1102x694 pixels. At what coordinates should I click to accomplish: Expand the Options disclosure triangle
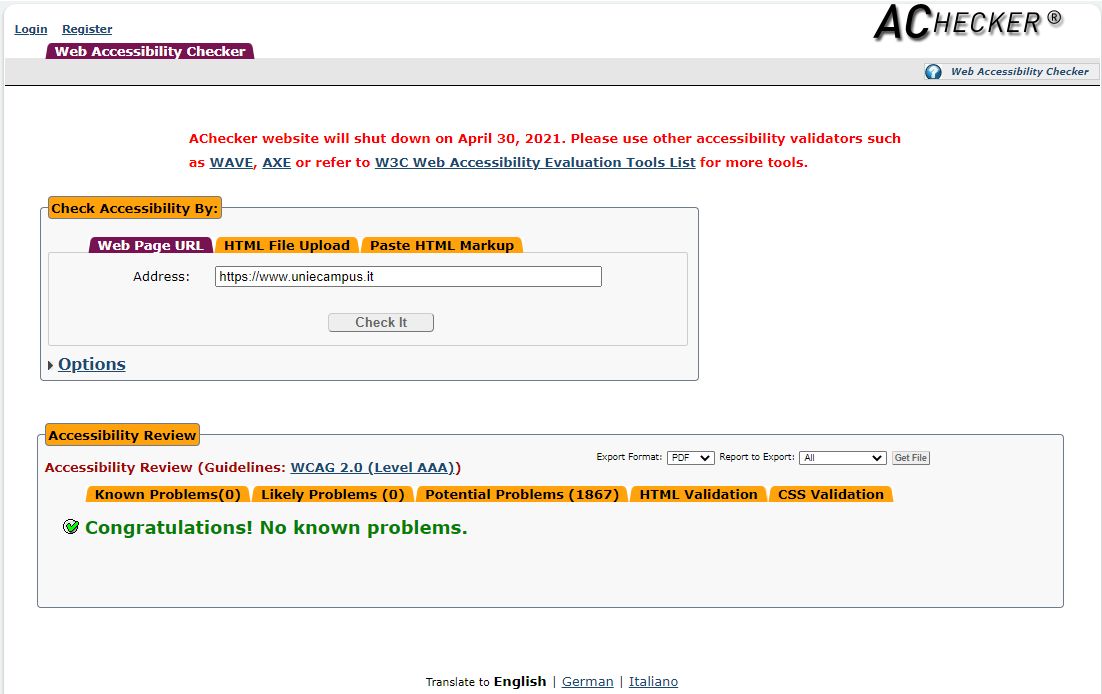[x=50, y=365]
